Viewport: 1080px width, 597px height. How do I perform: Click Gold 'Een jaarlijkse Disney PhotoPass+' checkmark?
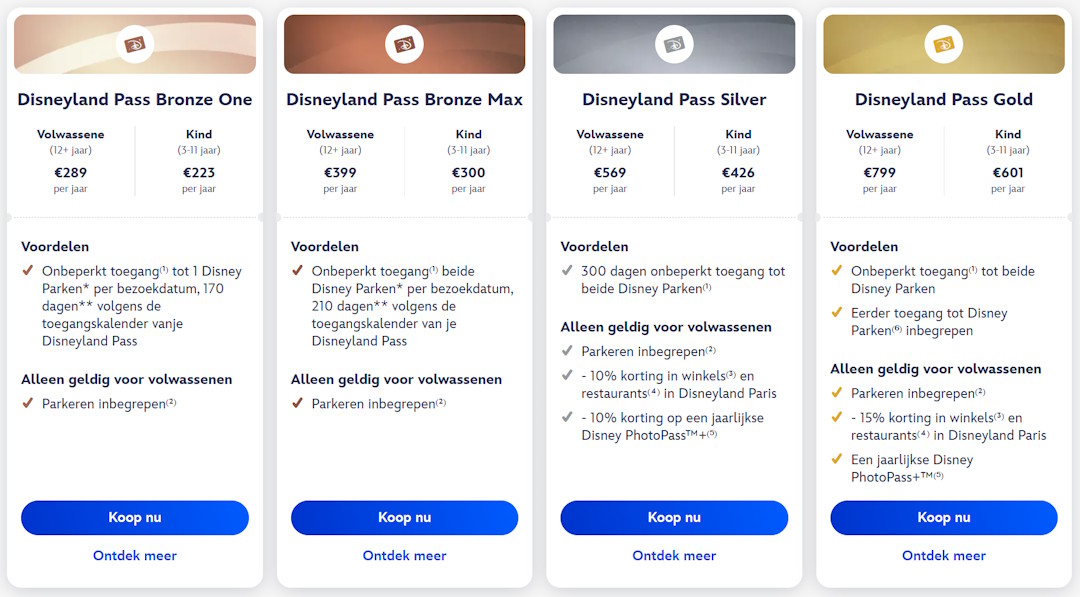837,460
